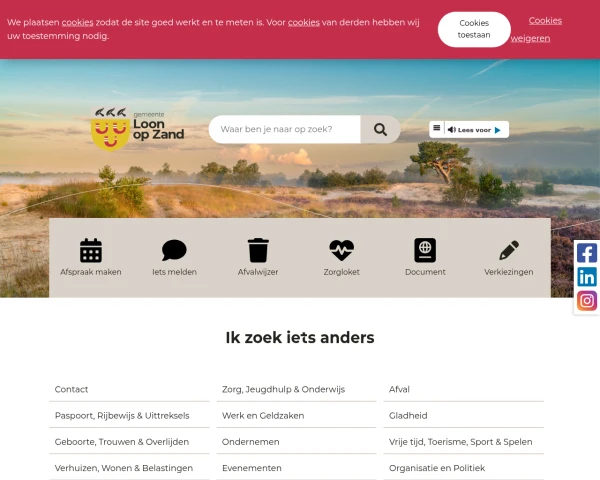The image size is (600, 480).
Task: Open the Zorgloket heart icon
Action: pyautogui.click(x=341, y=250)
